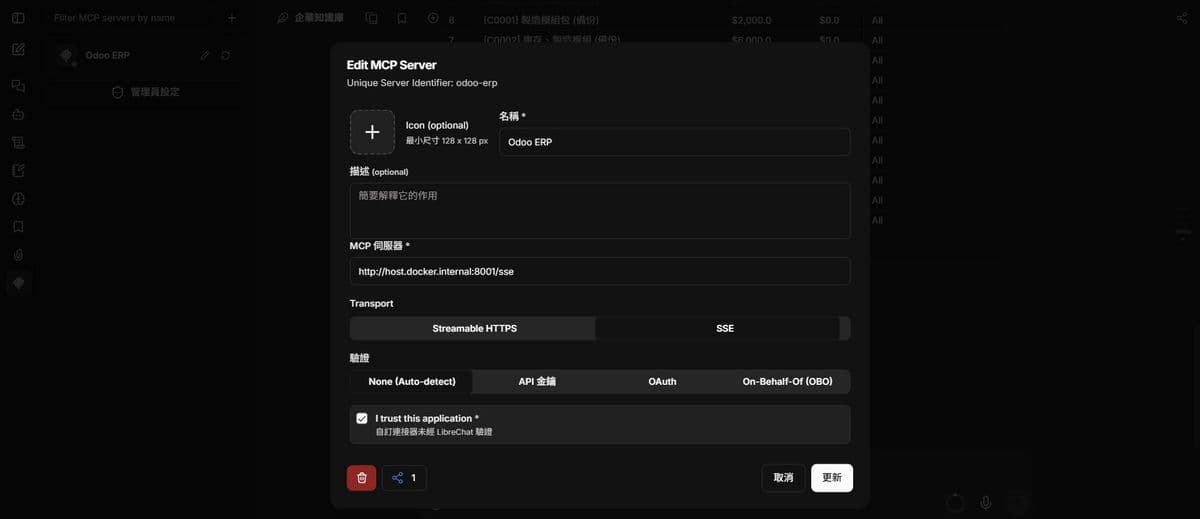Click the 更新 update button
The height and width of the screenshot is (519, 1200).
(x=832, y=478)
